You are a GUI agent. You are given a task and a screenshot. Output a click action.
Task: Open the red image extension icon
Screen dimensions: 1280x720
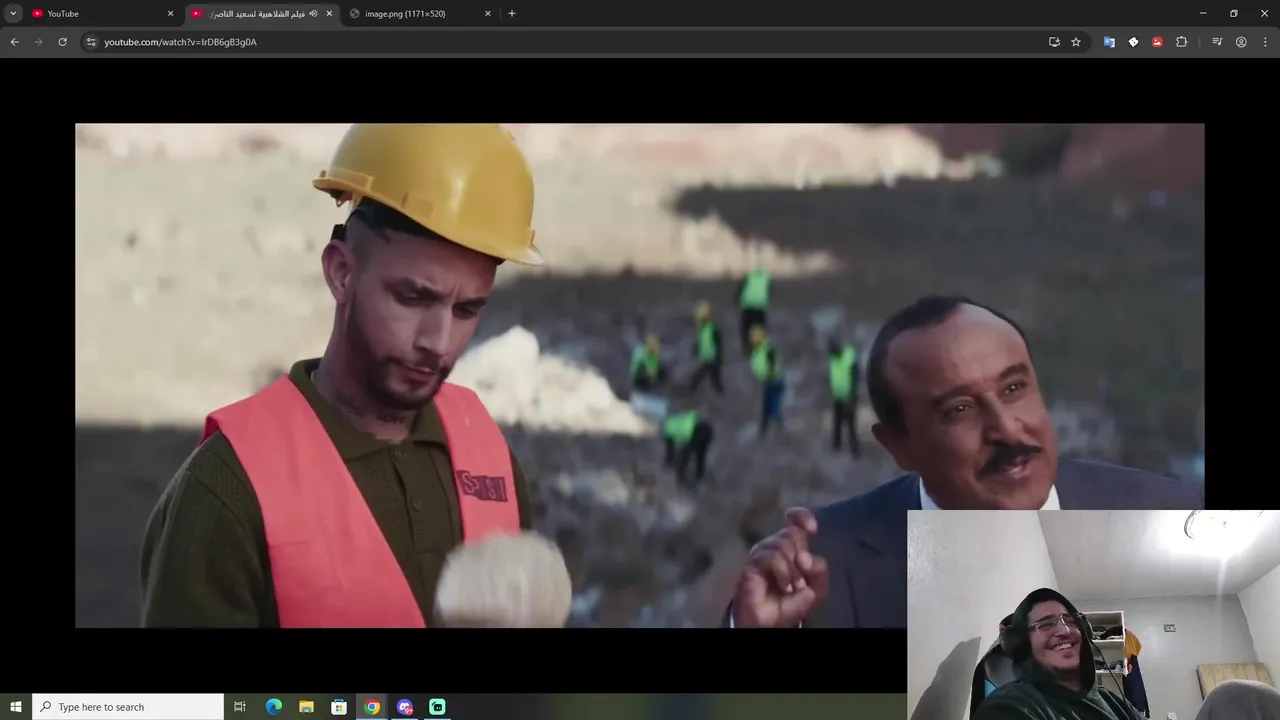1157,42
